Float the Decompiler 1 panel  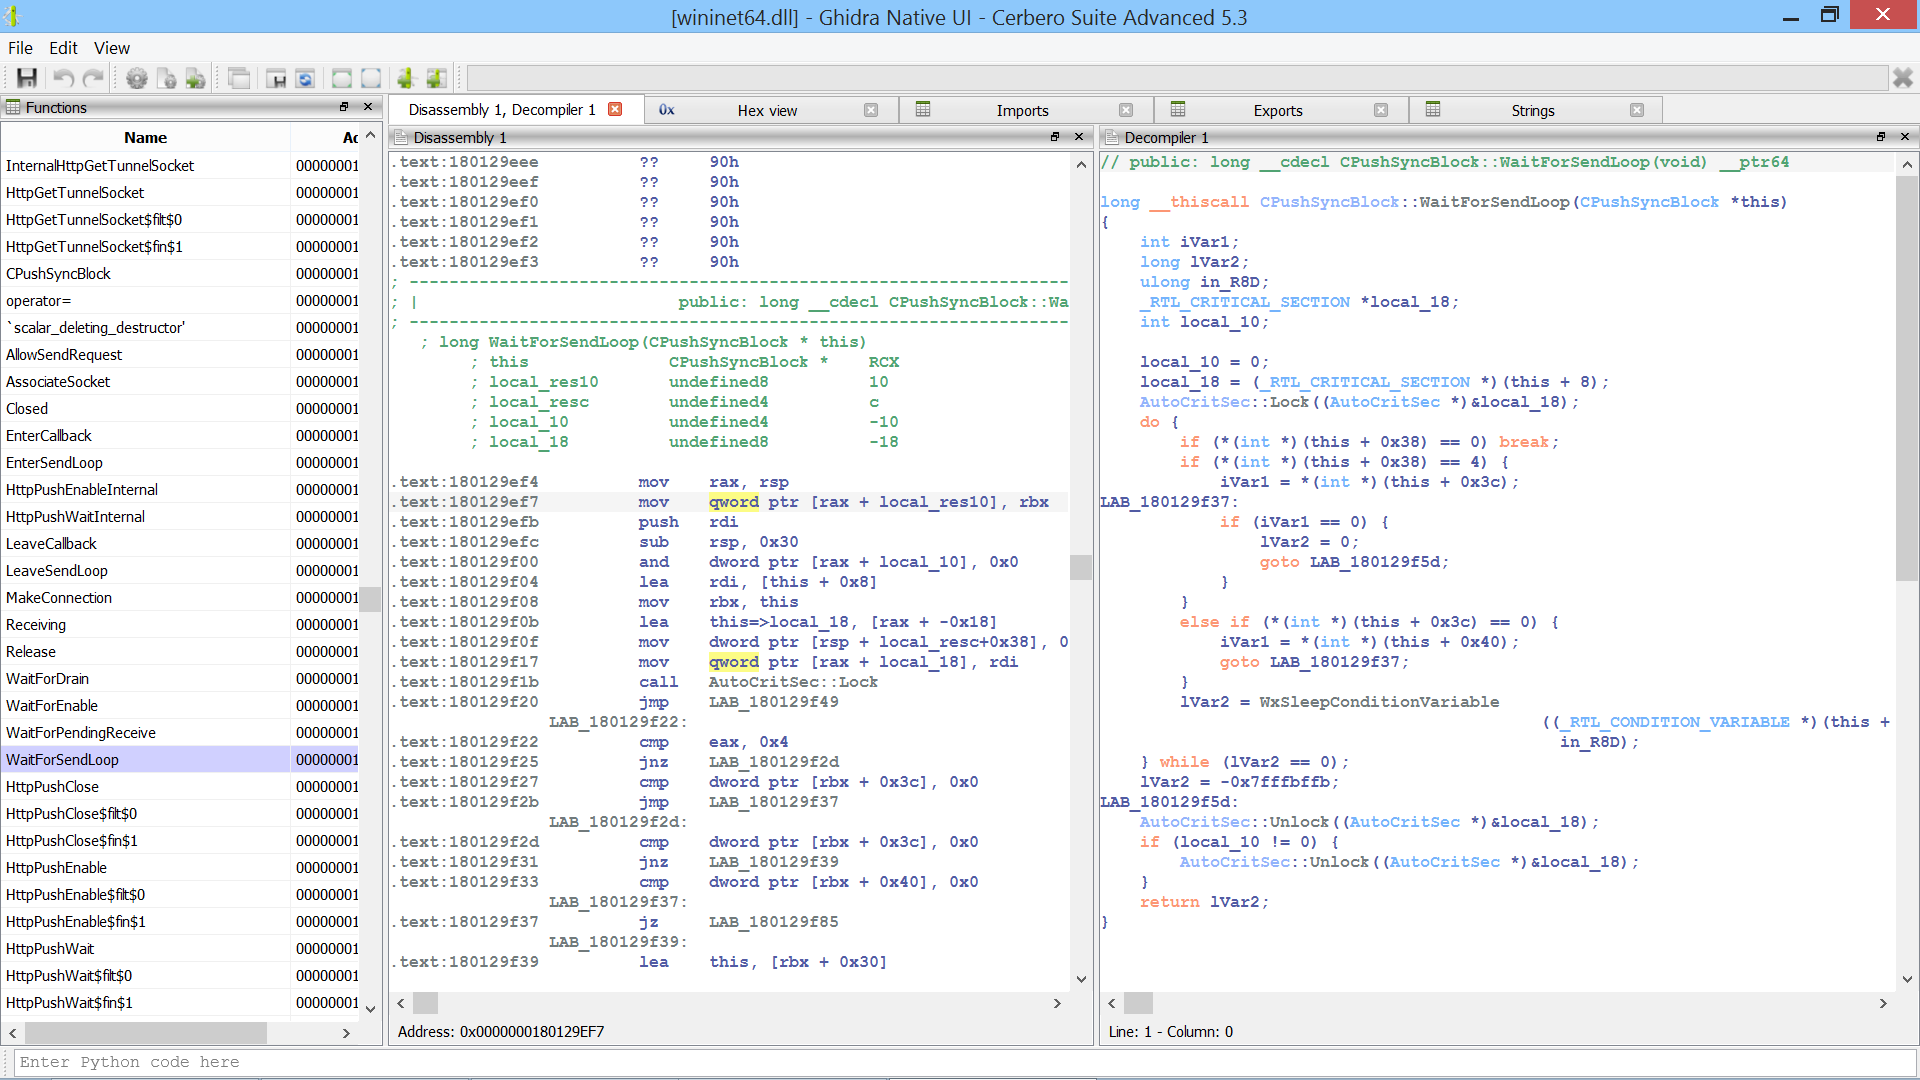click(x=1881, y=137)
